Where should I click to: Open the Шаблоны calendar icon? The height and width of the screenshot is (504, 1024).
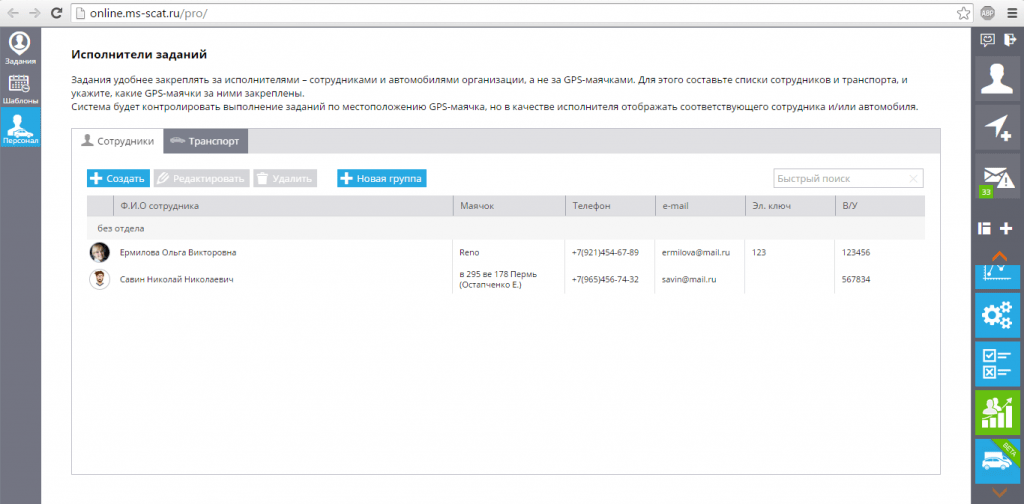[x=20, y=88]
